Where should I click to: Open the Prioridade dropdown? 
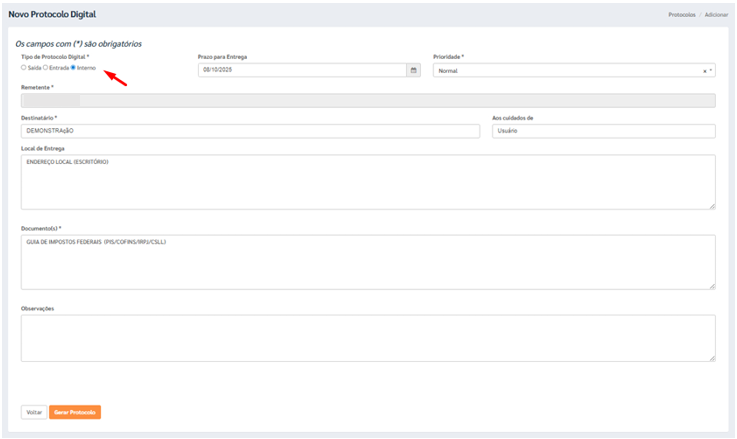(565, 71)
